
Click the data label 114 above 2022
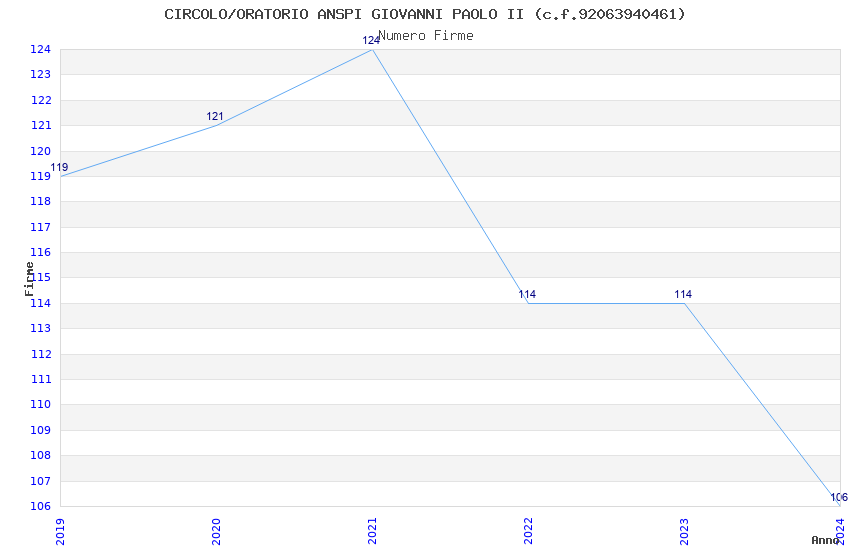click(x=527, y=294)
